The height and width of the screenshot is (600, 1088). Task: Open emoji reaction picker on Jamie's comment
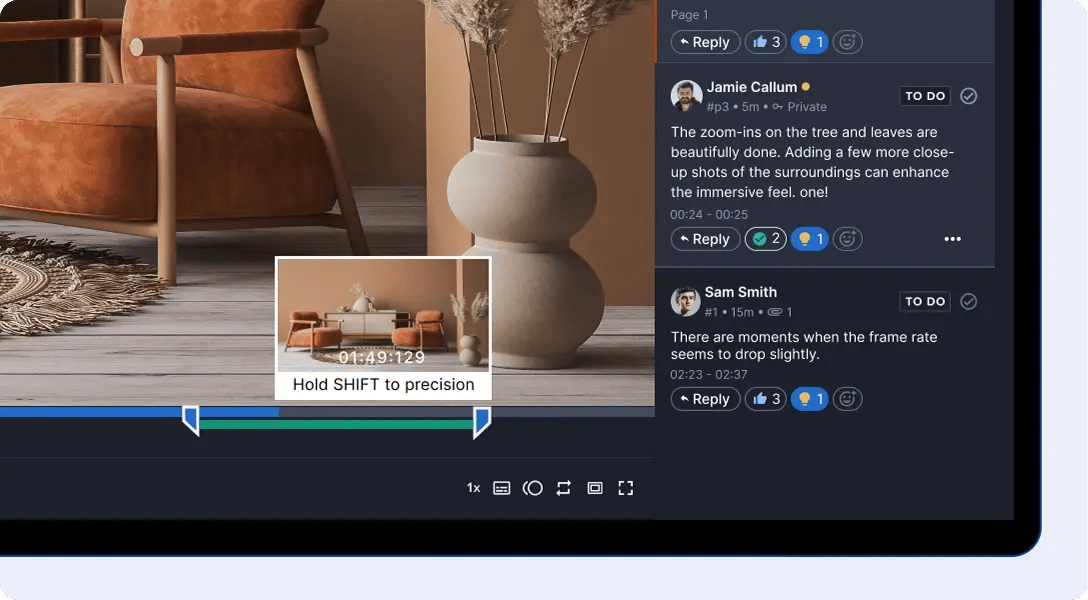coord(846,238)
